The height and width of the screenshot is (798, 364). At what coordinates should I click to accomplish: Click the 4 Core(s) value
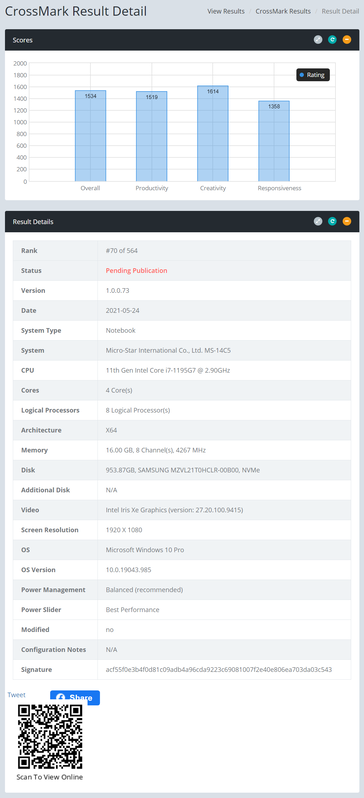(x=119, y=390)
